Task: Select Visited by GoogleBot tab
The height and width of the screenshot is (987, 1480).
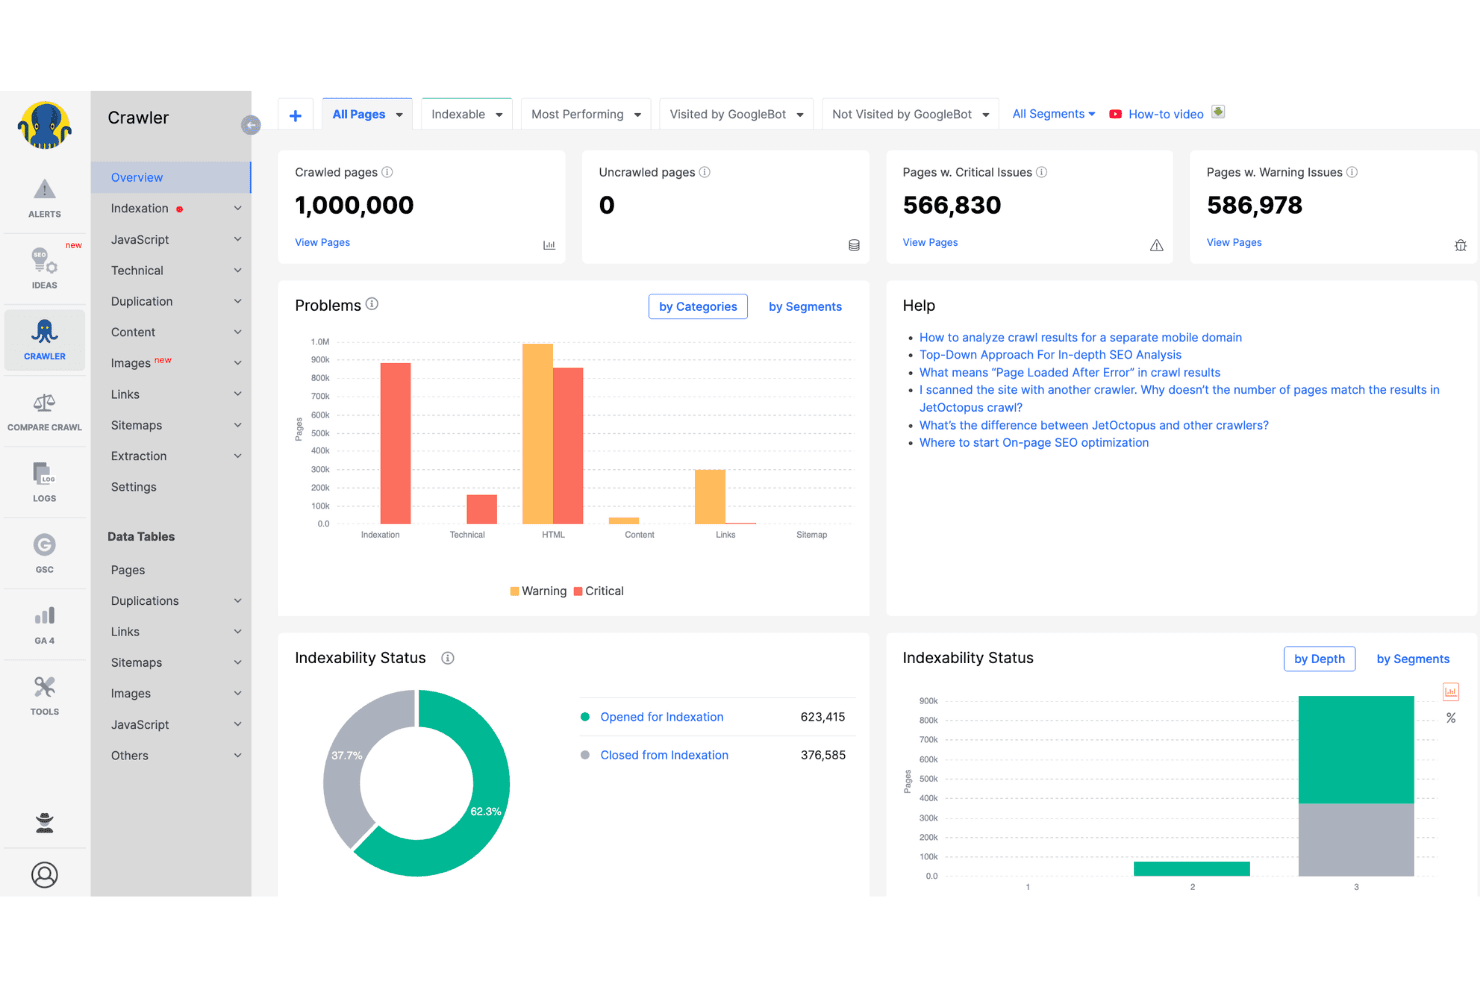Action: coord(728,115)
